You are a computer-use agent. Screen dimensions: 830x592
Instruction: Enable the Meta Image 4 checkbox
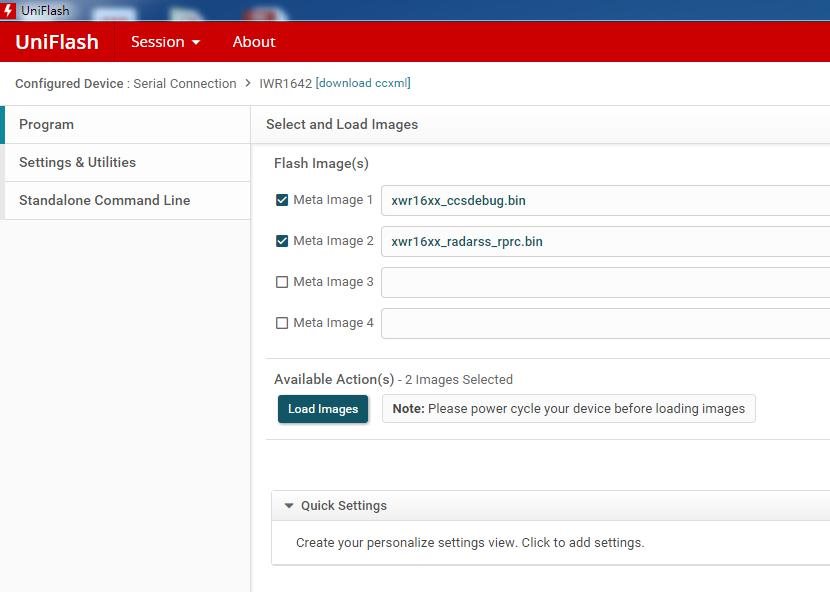(282, 323)
